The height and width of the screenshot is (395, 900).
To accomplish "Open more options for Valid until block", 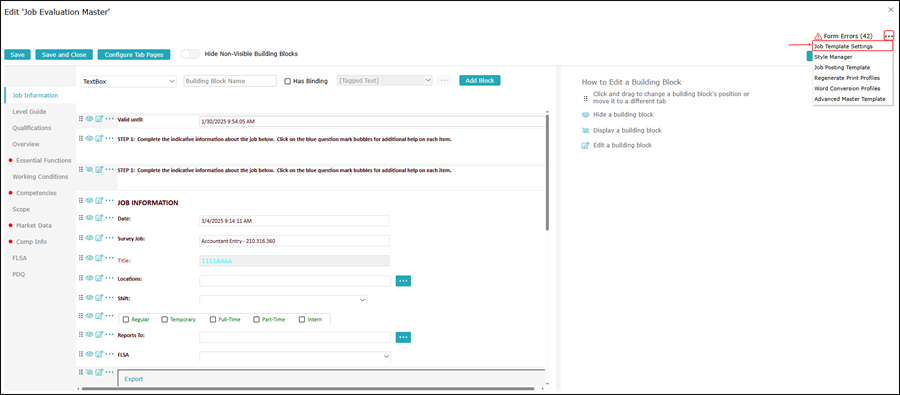I will 109,119.
